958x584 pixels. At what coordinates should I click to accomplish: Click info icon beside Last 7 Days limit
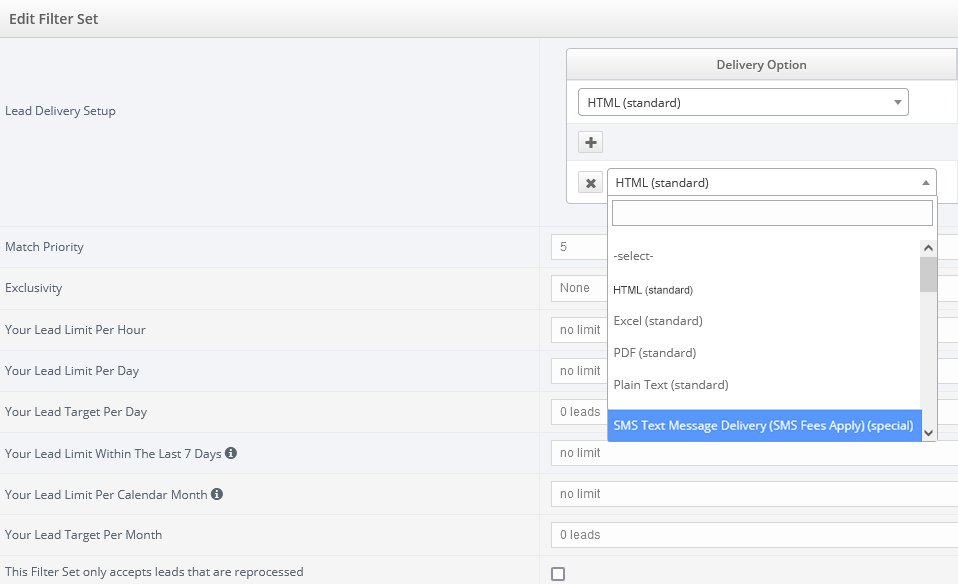(x=231, y=453)
